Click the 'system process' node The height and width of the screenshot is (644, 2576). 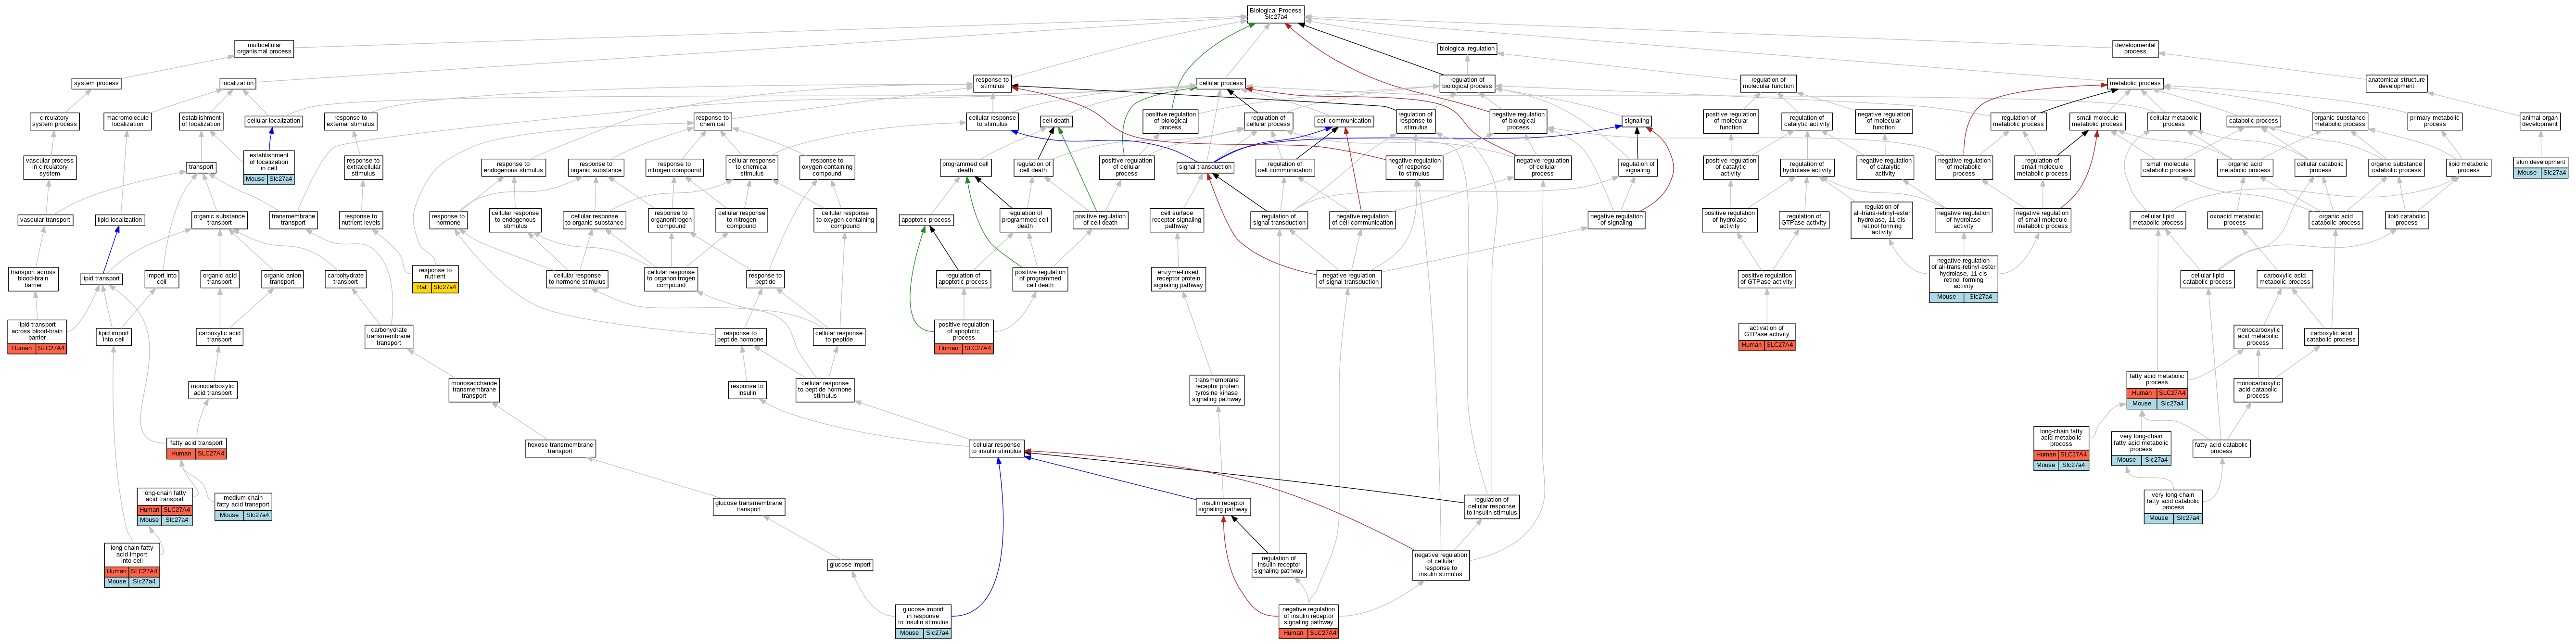(x=96, y=83)
